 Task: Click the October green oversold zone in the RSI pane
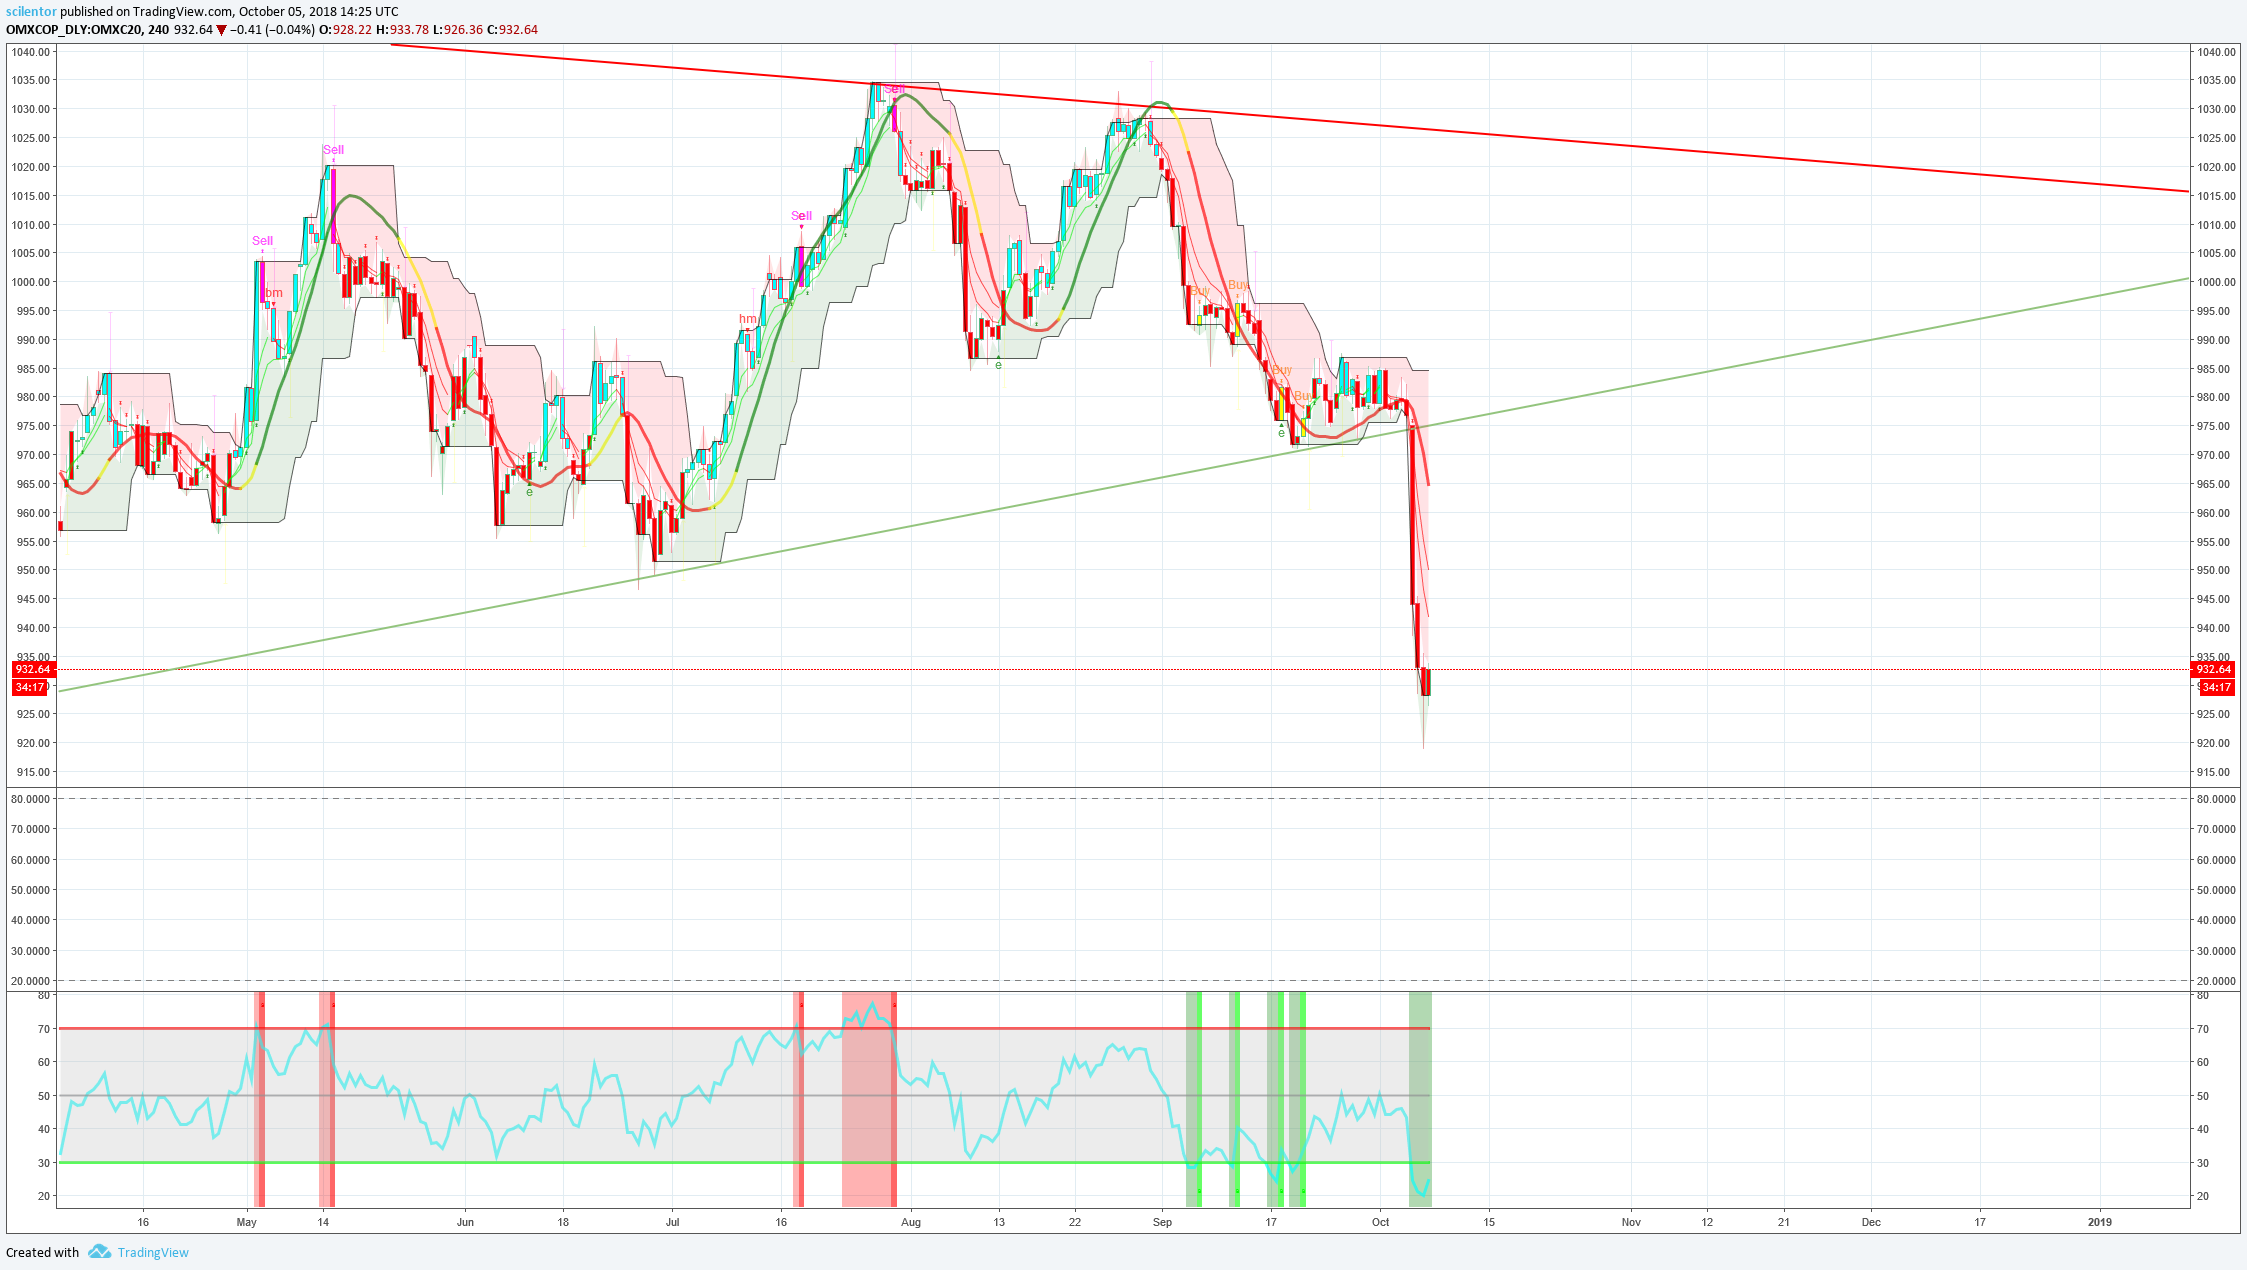click(x=1420, y=1100)
